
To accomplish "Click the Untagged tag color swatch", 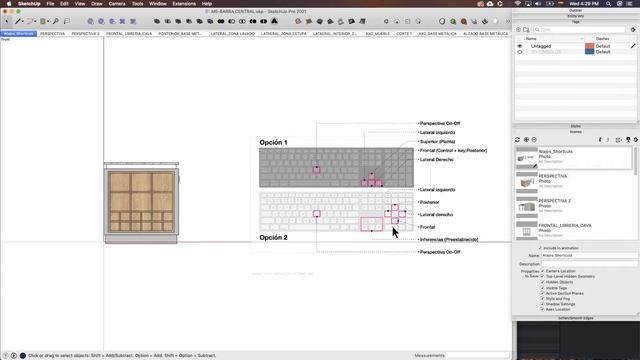I will (589, 46).
